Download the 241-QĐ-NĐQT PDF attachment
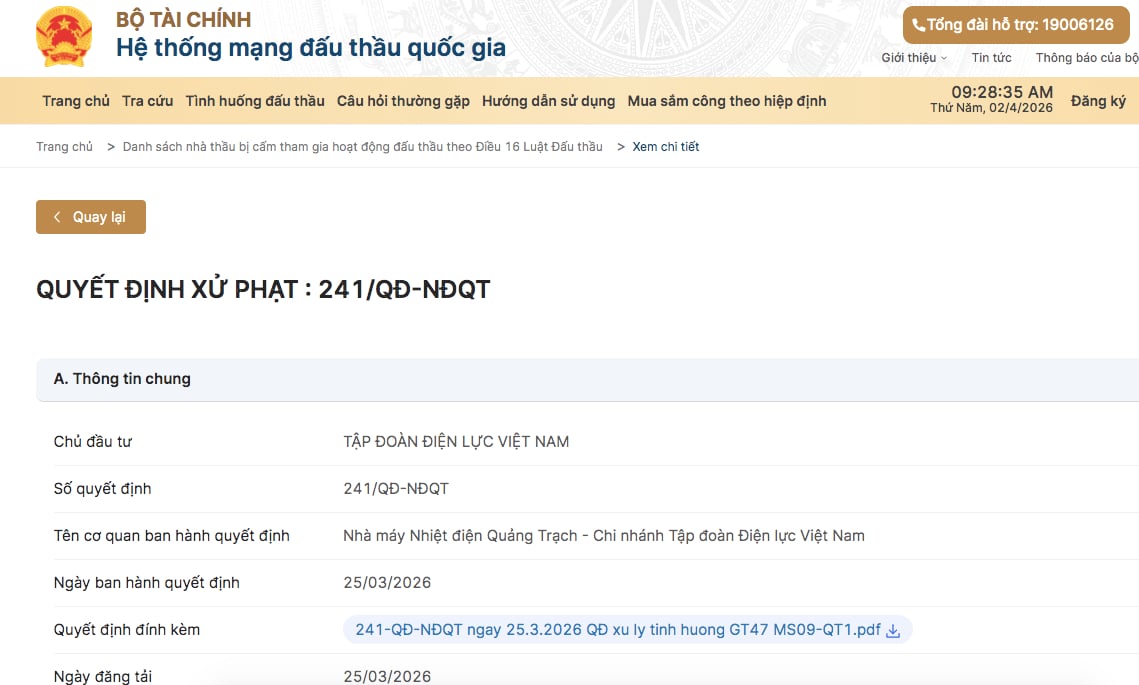The height and width of the screenshot is (685, 1139). 617,630
